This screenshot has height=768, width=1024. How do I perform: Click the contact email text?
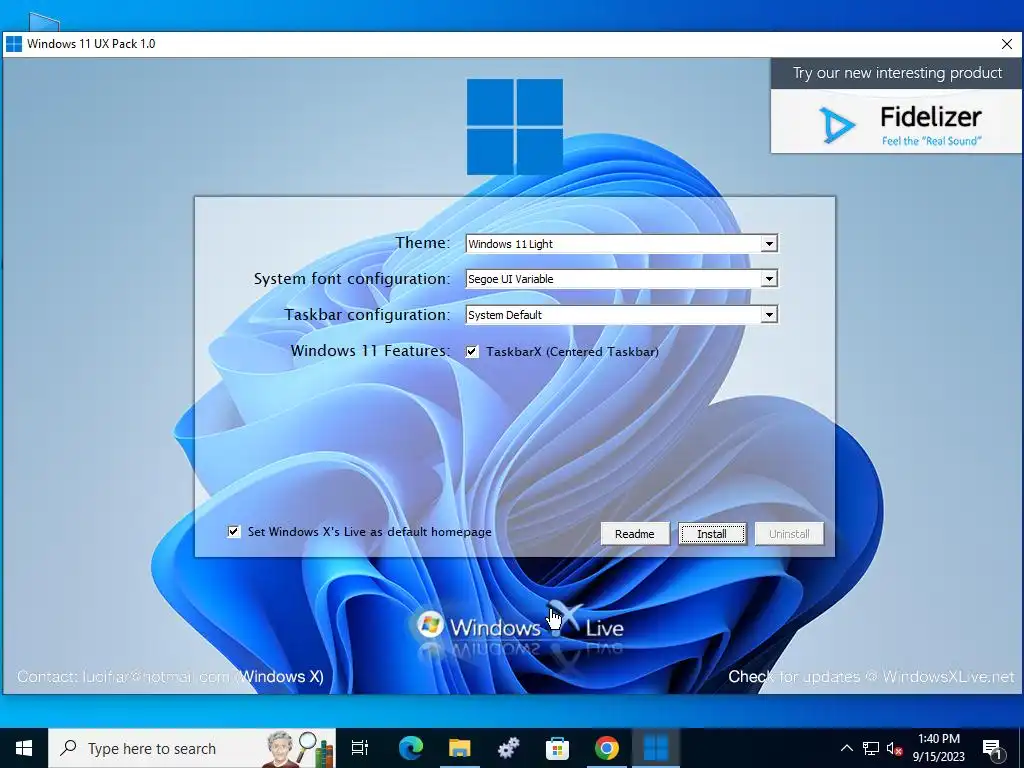pyautogui.click(x=170, y=677)
